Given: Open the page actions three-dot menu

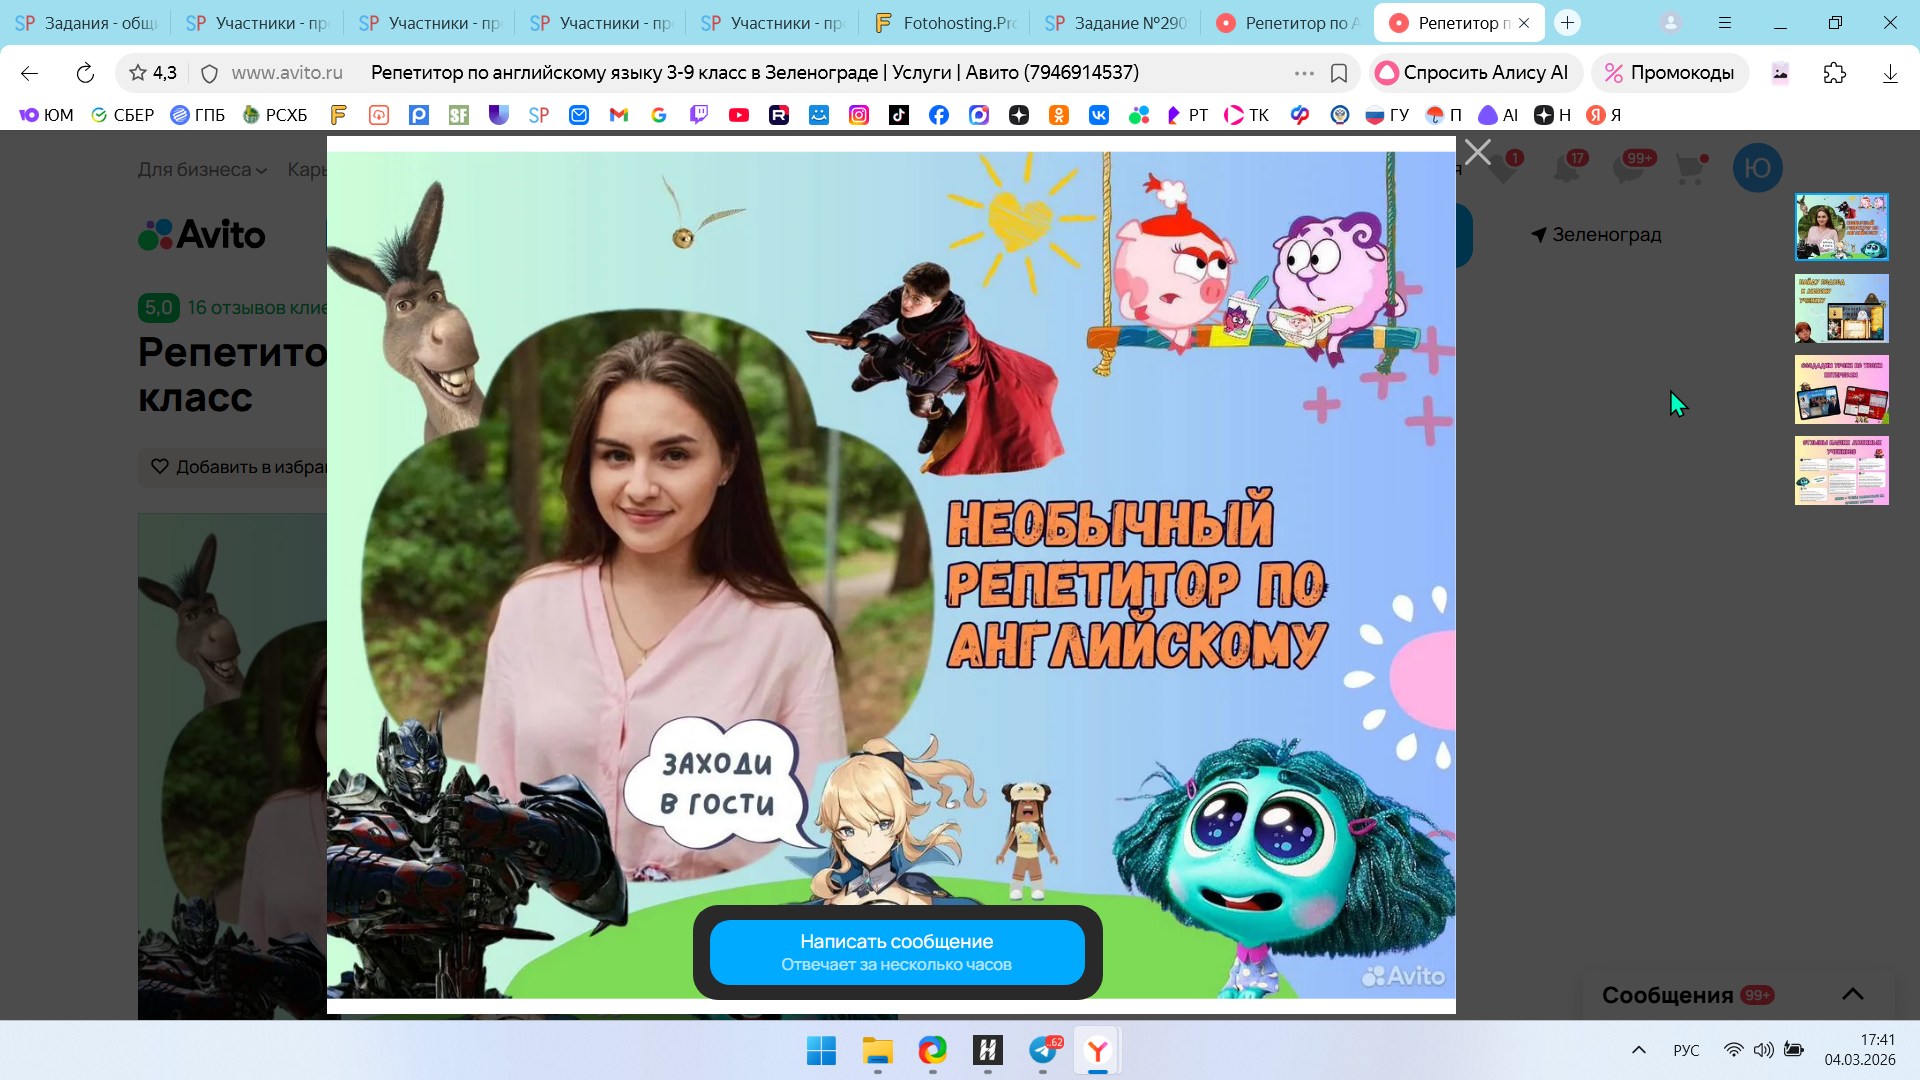Looking at the screenshot, I should (x=1303, y=73).
